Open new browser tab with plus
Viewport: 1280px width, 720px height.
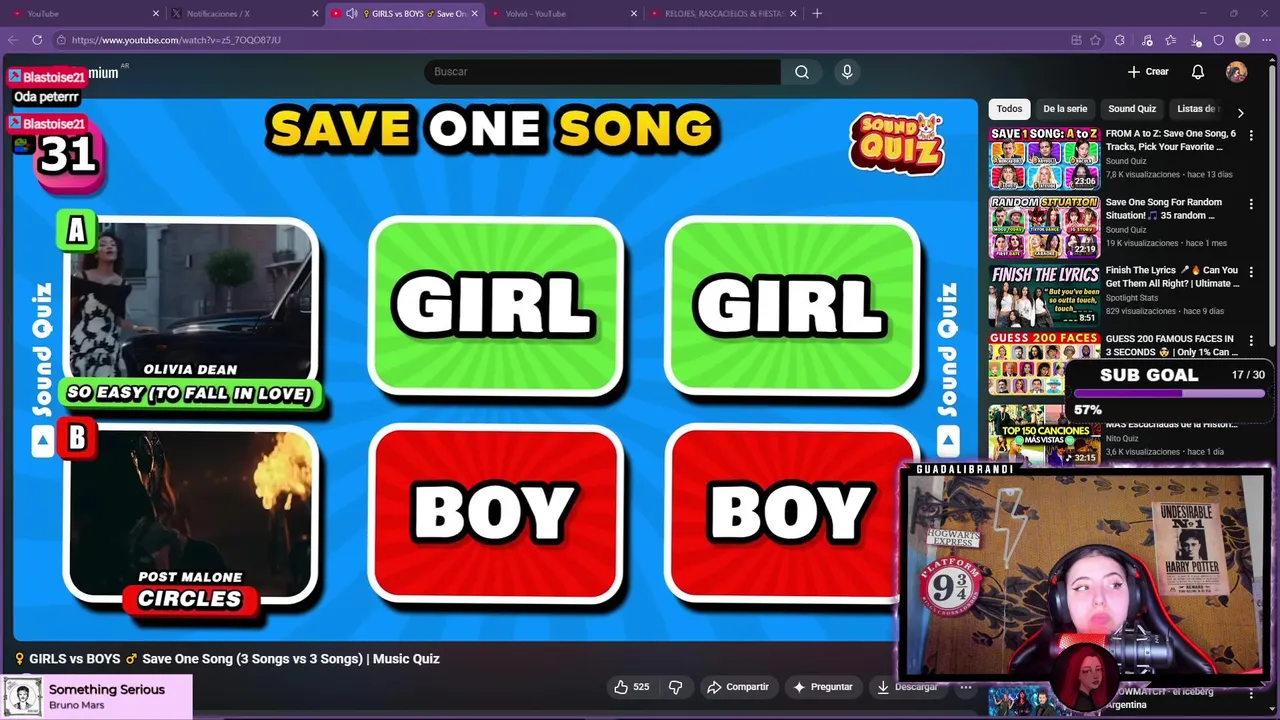click(x=817, y=13)
